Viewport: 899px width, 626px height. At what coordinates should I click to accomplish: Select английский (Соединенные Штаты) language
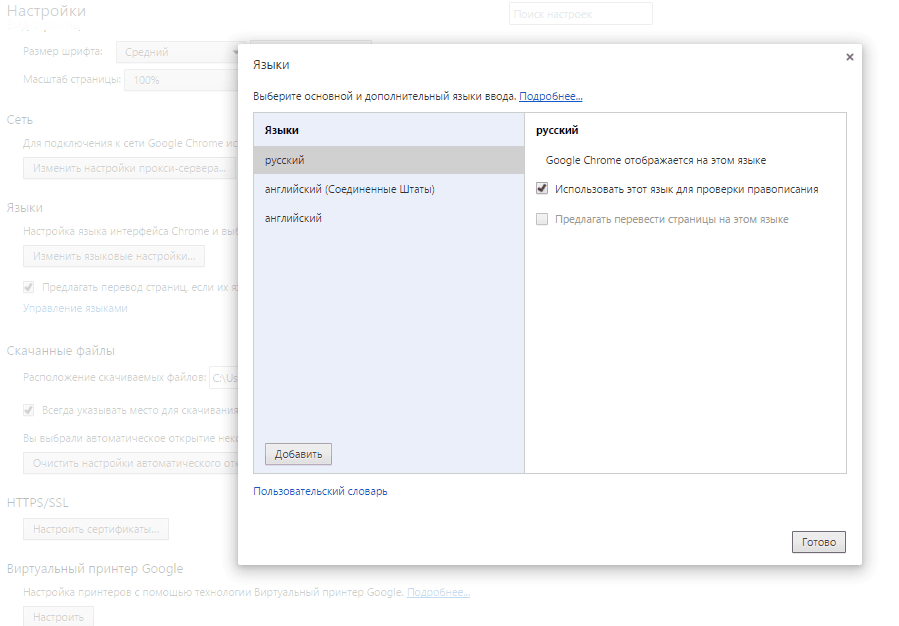pos(389,189)
